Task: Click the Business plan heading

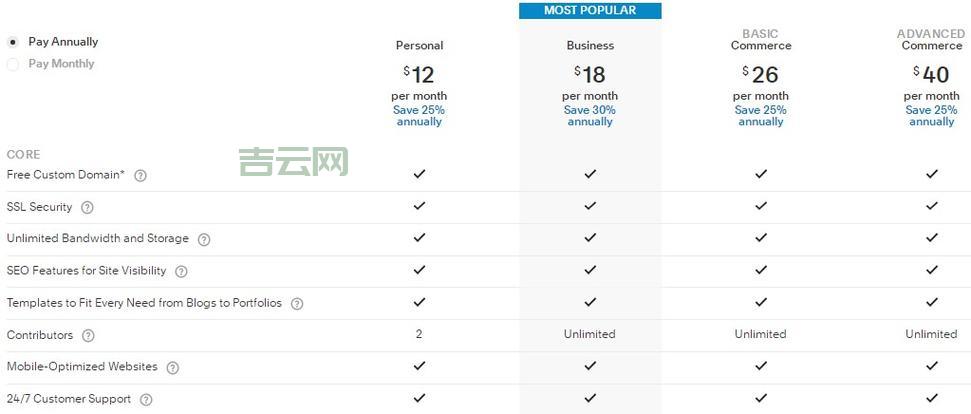Action: (590, 45)
